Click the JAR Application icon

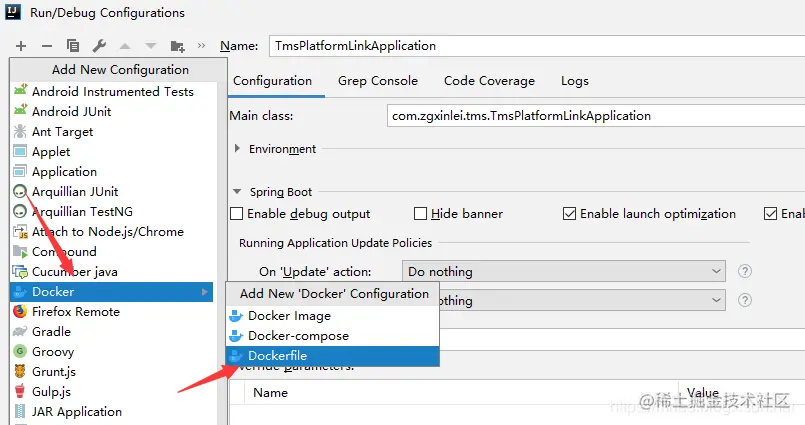[x=20, y=411]
